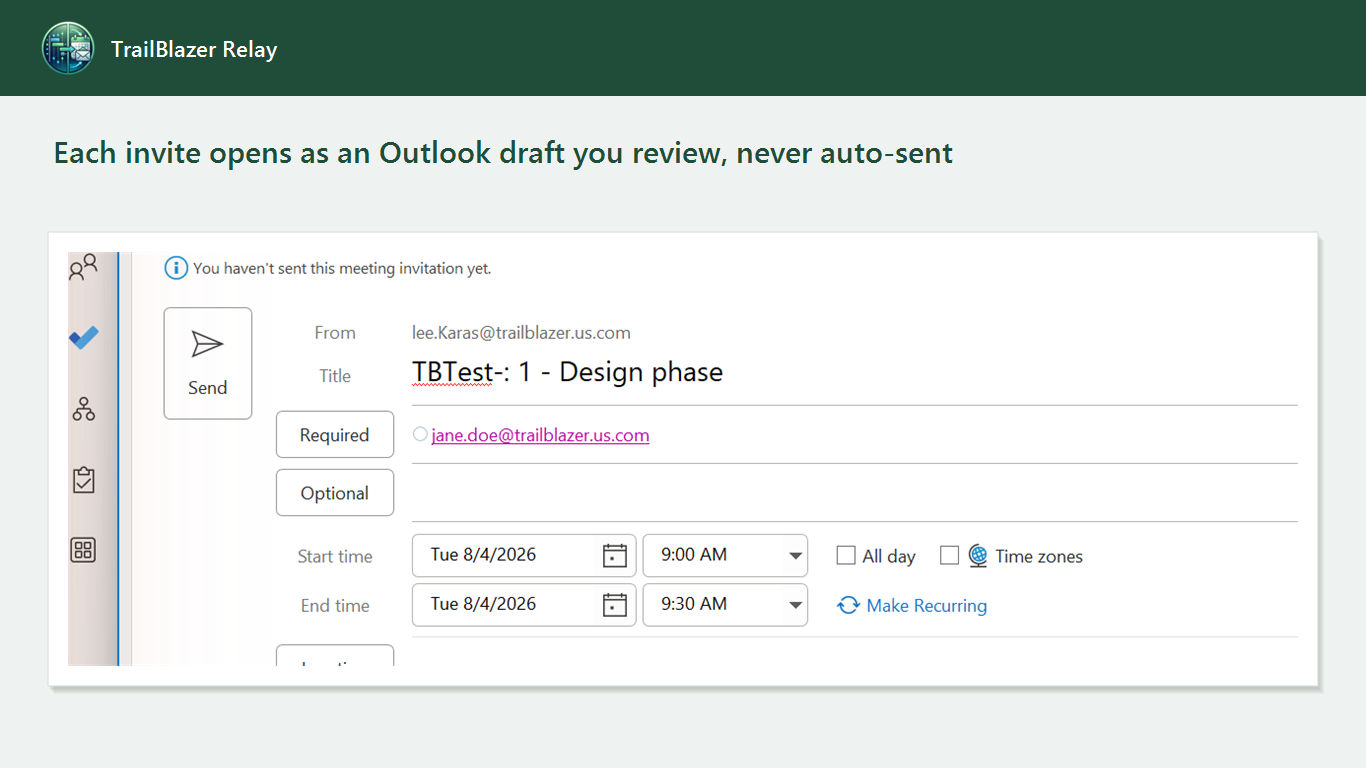The image size is (1366, 768).
Task: Click the From address lee.Karas@trailblazer.us.com
Action: tap(521, 333)
